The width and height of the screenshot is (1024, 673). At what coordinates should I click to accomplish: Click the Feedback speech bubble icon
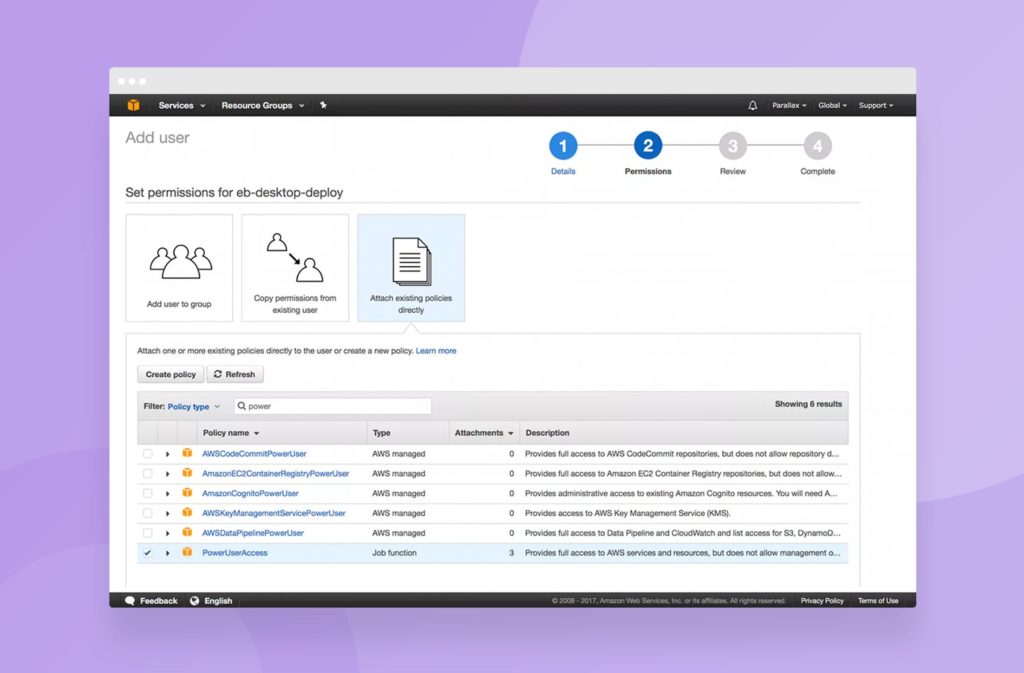(x=130, y=601)
